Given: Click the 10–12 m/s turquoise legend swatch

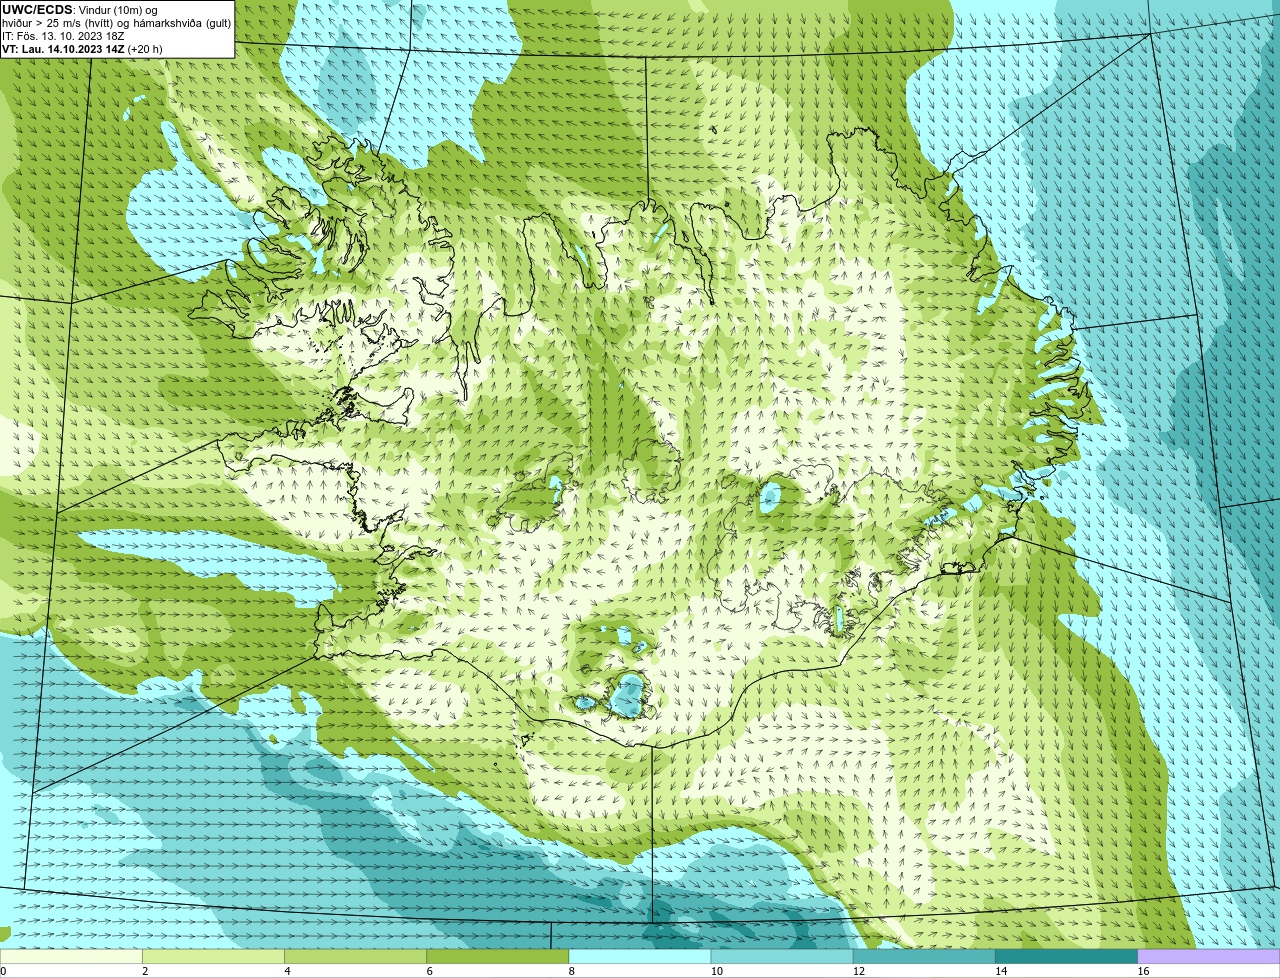Looking at the screenshot, I should pos(782,957).
